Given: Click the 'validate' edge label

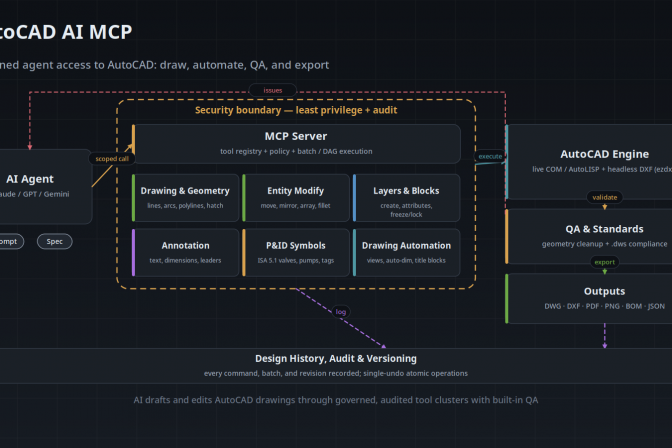Looking at the screenshot, I should tap(605, 197).
